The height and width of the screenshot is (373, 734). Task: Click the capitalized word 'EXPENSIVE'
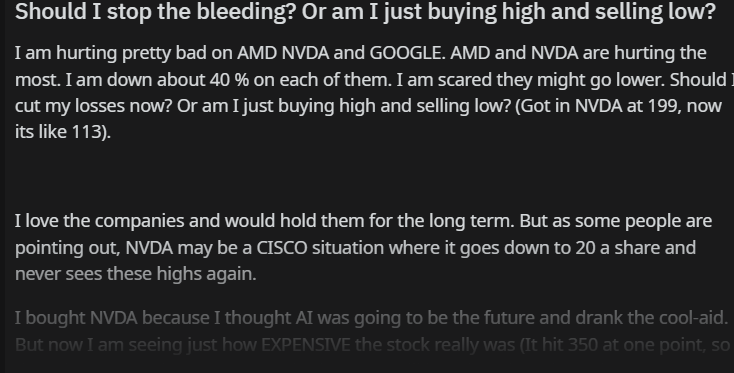[x=306, y=345]
